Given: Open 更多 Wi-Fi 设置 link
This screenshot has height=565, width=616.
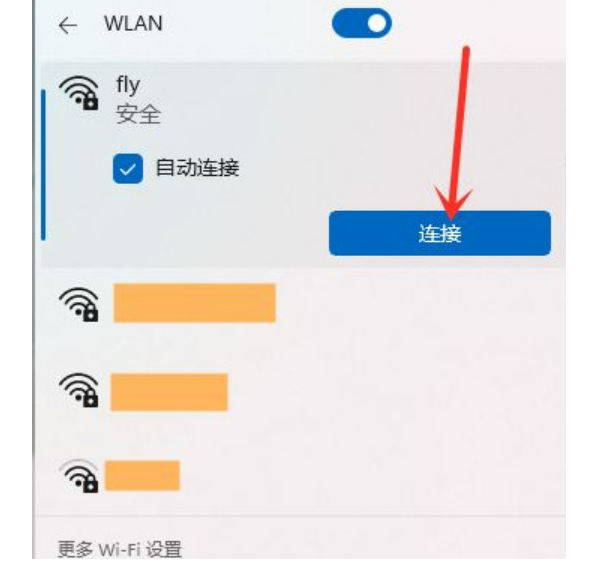Looking at the screenshot, I should click(119, 549).
